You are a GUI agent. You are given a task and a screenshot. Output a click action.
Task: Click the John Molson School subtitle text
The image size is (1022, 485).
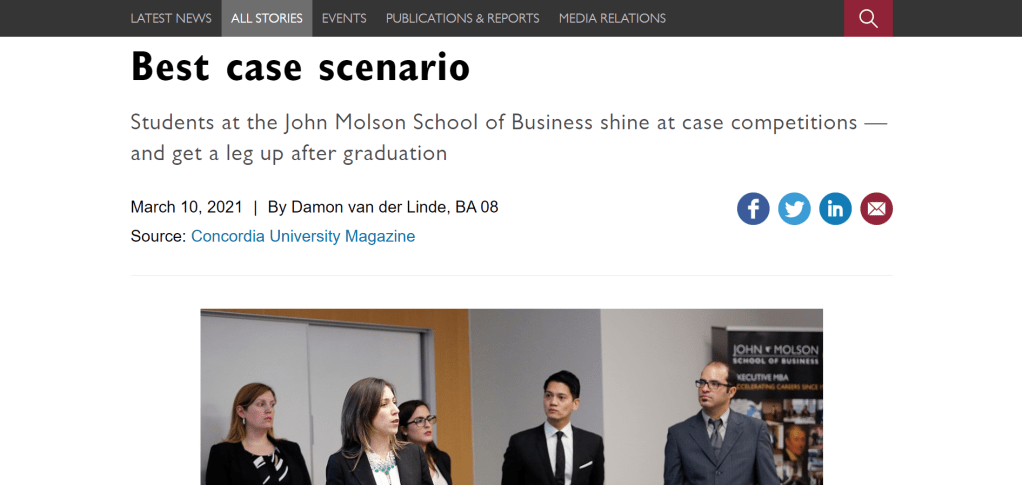(x=508, y=138)
